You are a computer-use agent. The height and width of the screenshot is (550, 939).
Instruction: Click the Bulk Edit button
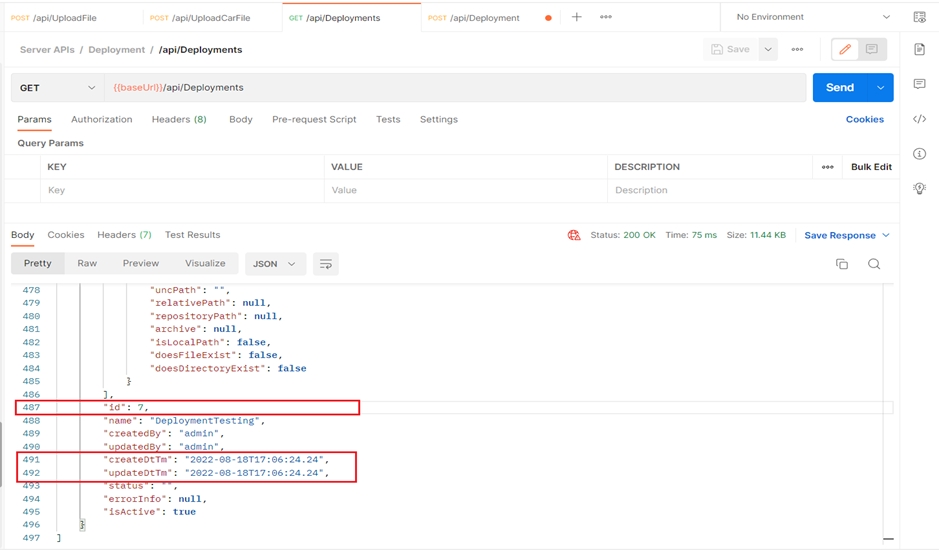pos(871,167)
